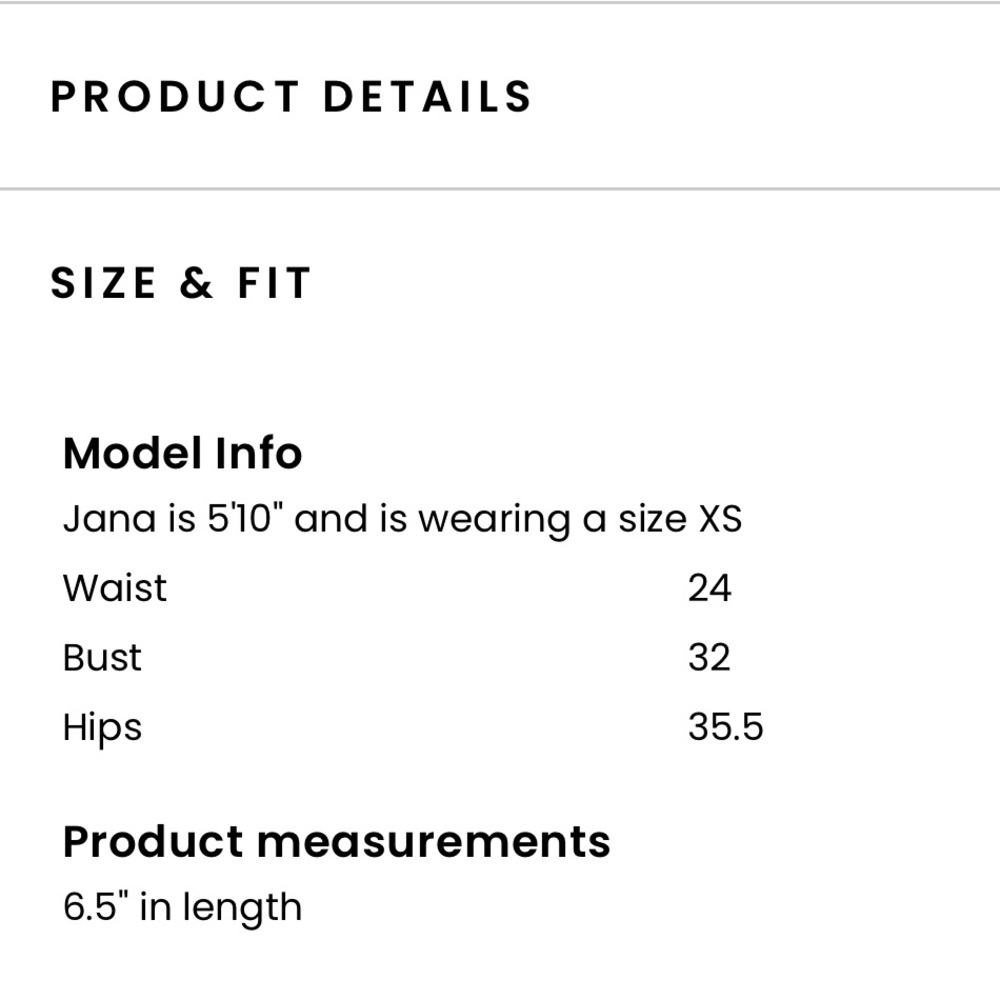Click the hips value 35.5
Screen dimensions: 1000x1000
click(x=725, y=727)
